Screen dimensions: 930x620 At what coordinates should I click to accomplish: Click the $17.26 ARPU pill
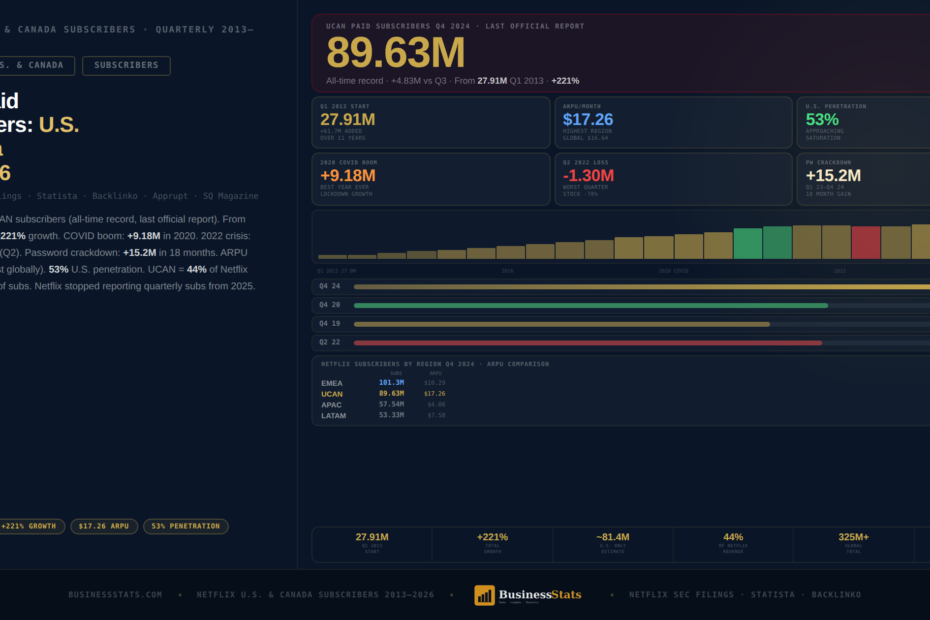coord(104,526)
